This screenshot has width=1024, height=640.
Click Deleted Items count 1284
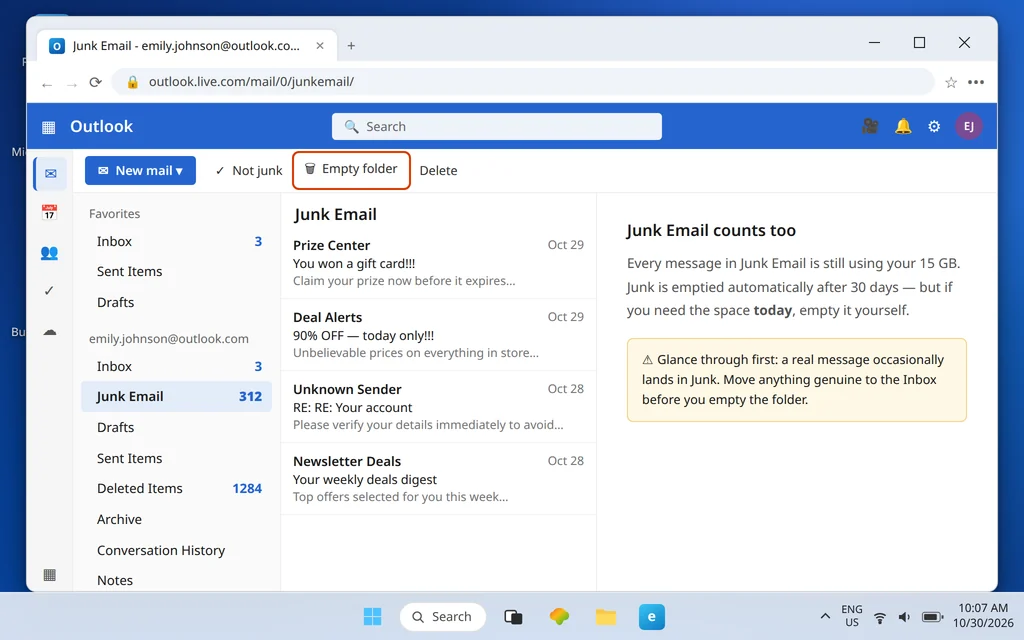pyautogui.click(x=247, y=488)
